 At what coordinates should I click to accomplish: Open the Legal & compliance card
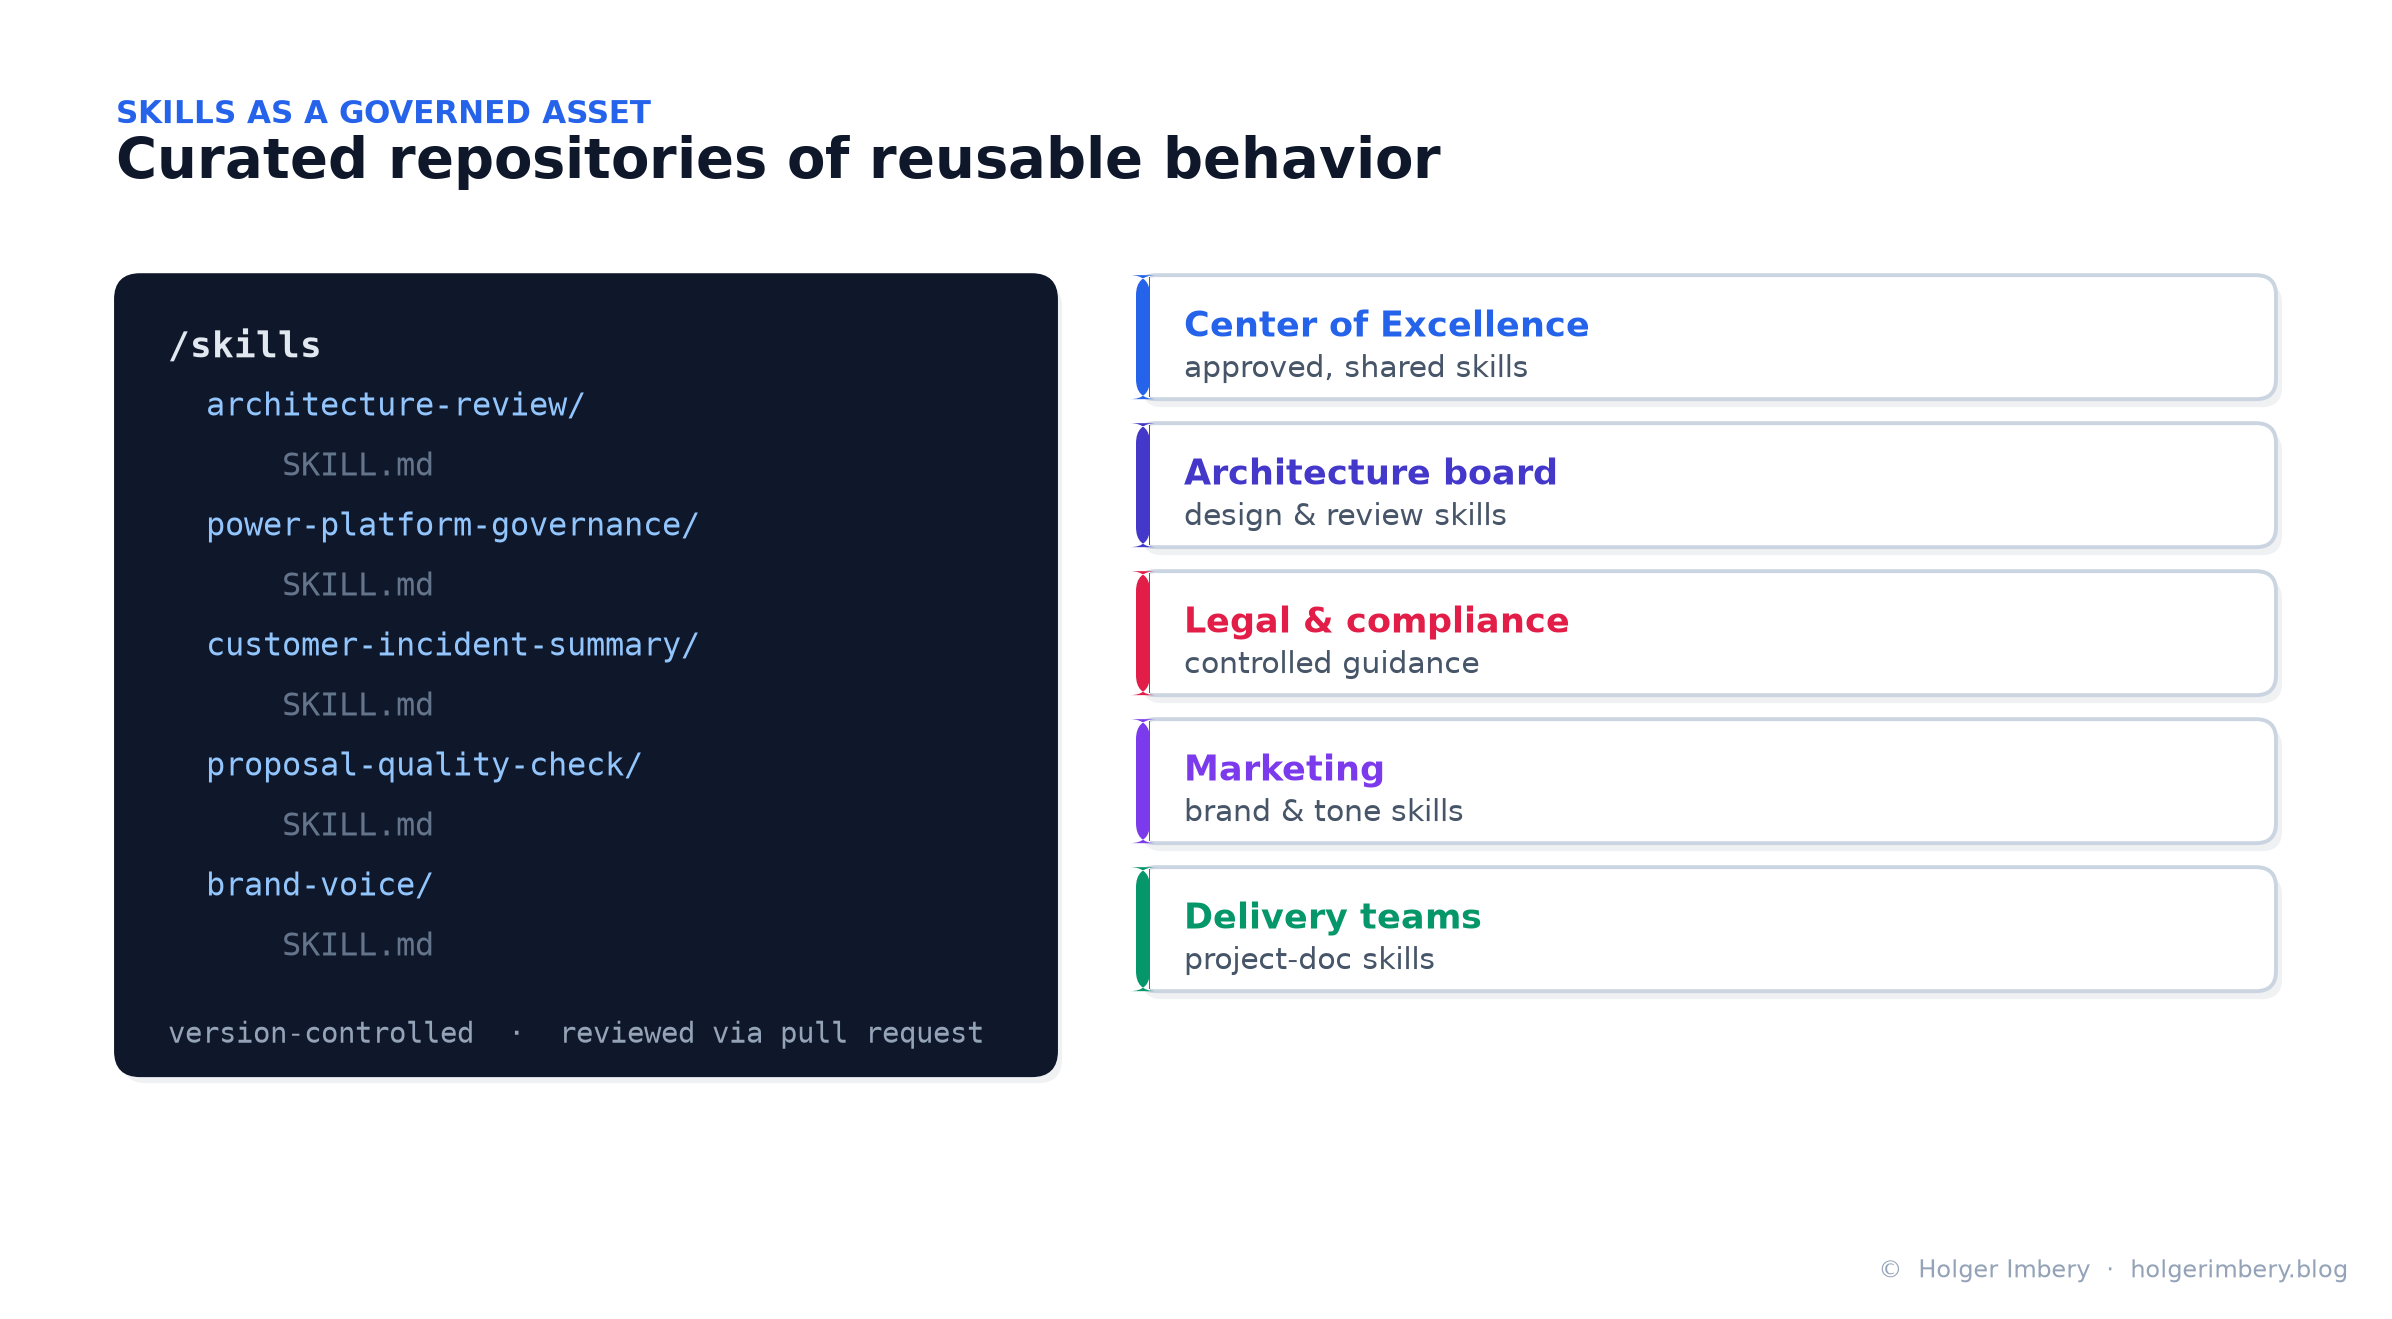1706,634
